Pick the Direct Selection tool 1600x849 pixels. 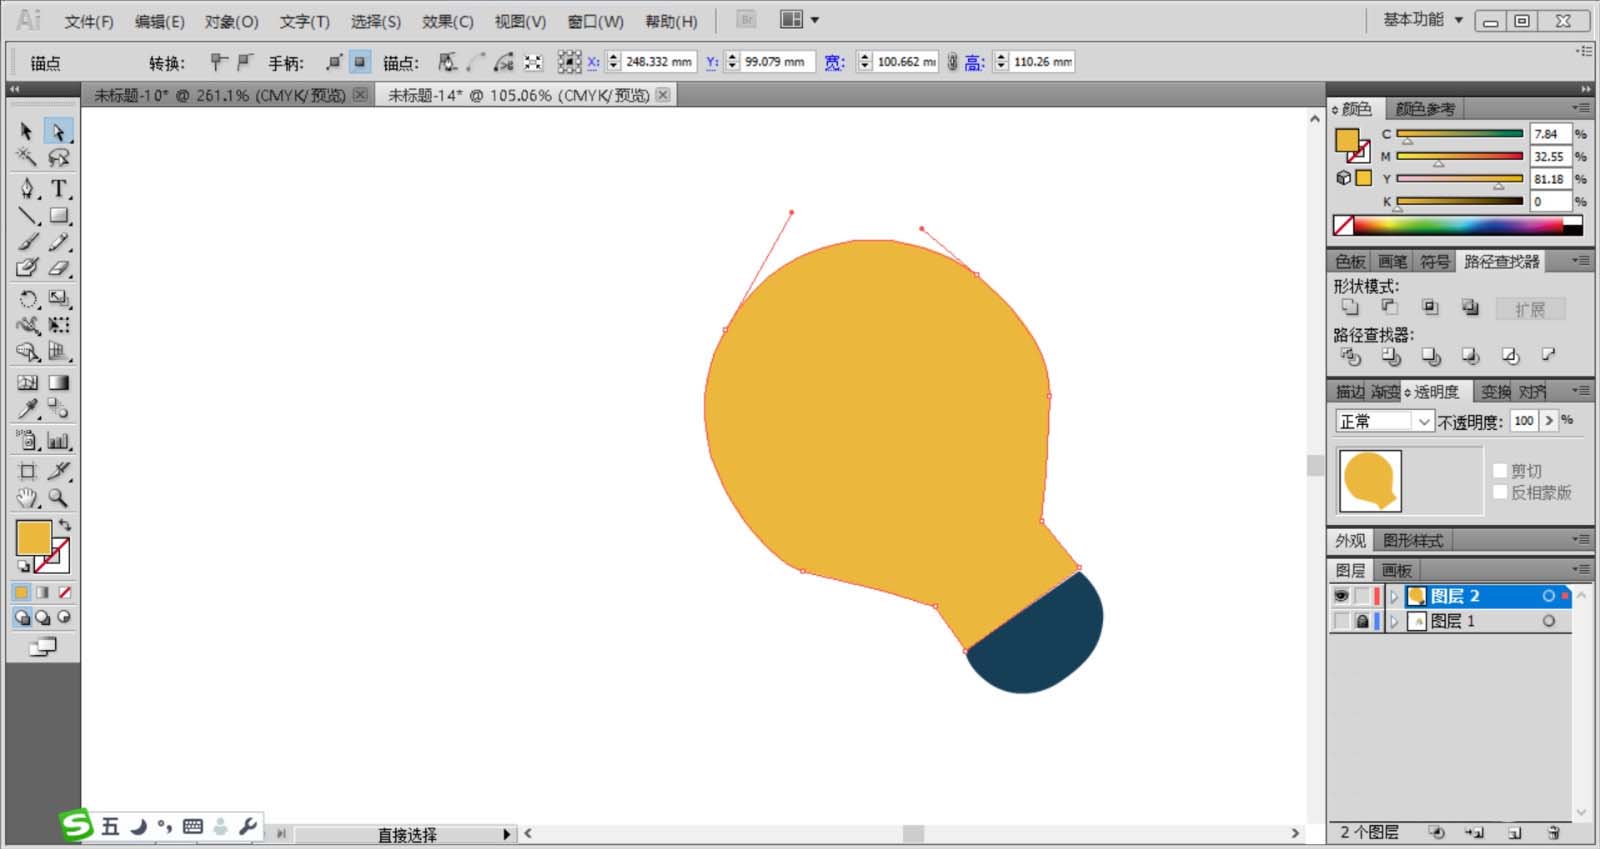pyautogui.click(x=58, y=131)
